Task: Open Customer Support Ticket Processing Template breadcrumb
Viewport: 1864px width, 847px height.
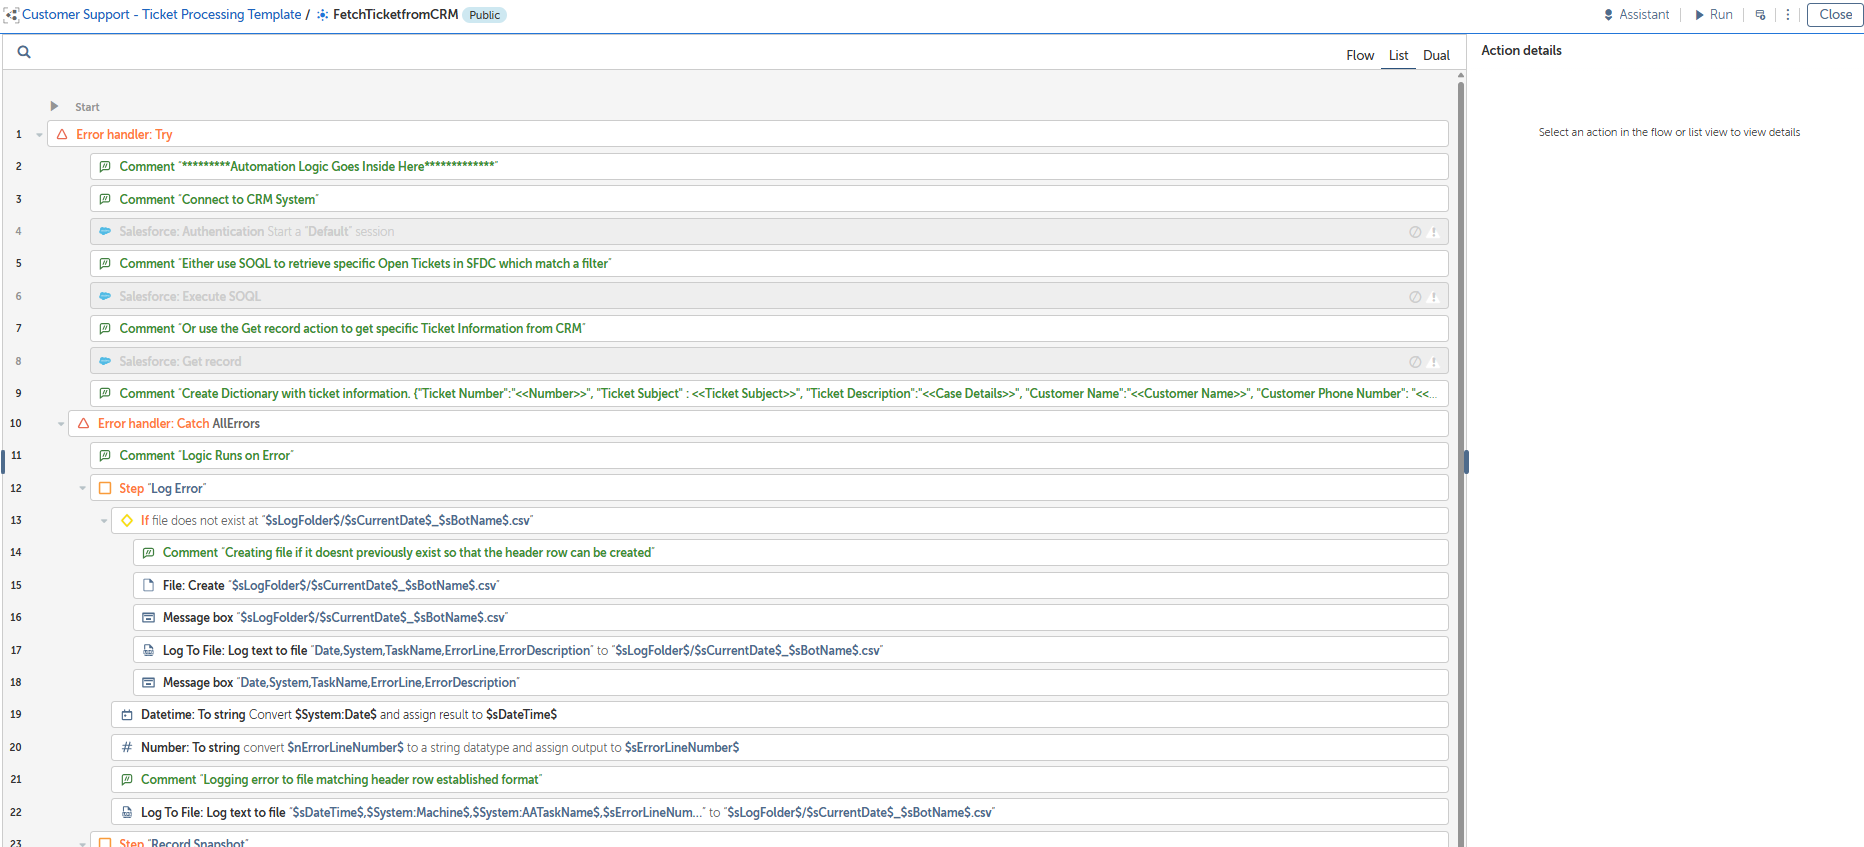Action: point(161,15)
